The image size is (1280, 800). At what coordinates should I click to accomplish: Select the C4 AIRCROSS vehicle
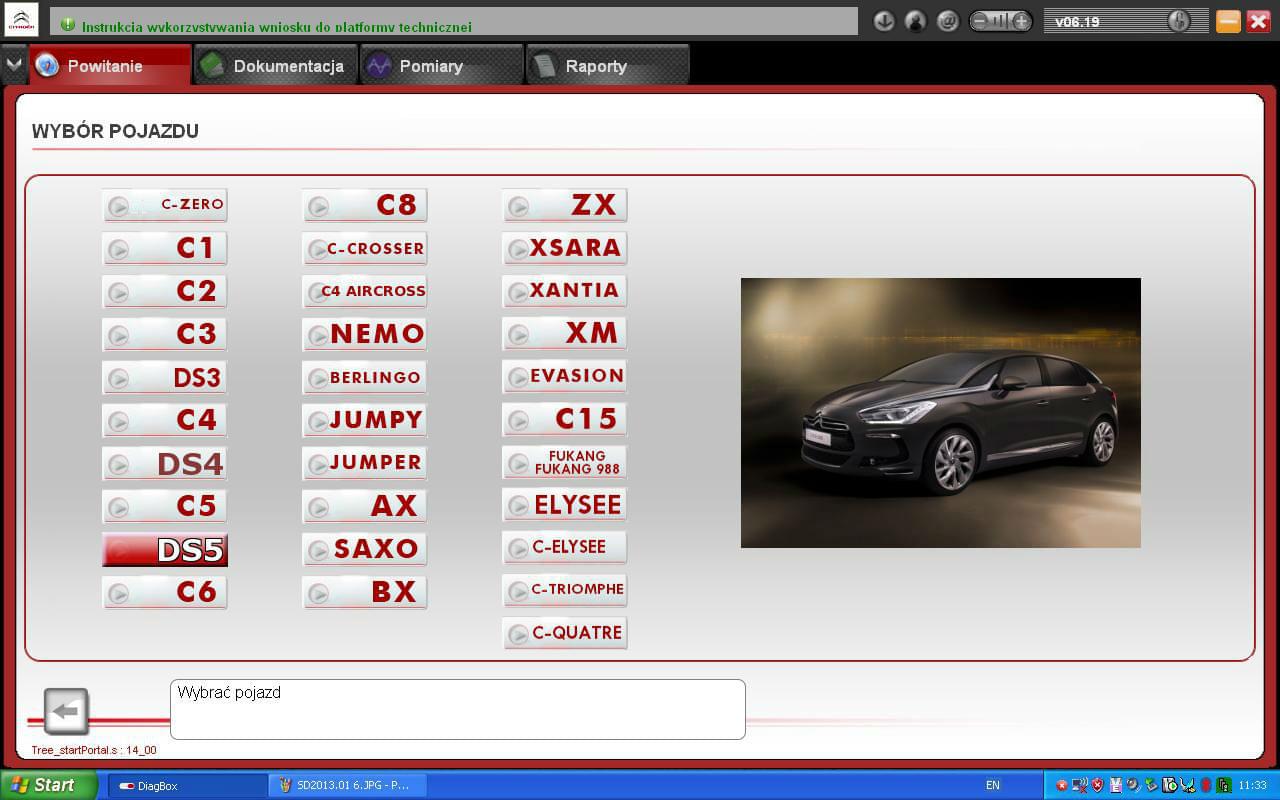click(365, 291)
